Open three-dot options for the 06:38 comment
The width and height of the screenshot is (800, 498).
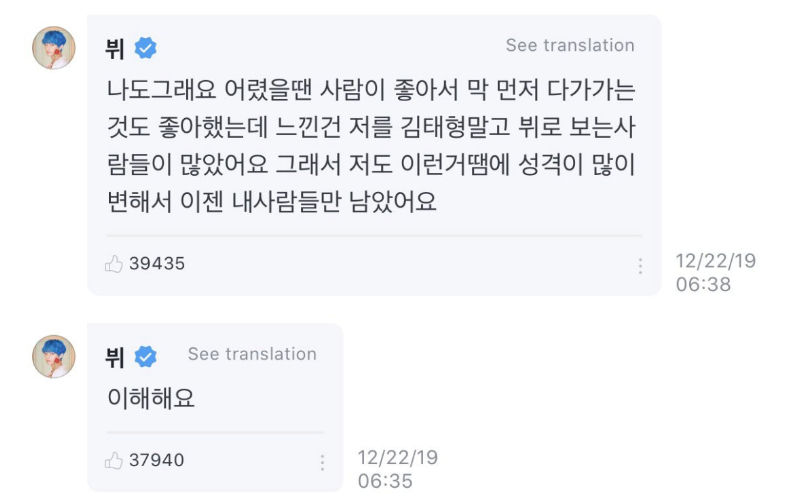click(640, 266)
